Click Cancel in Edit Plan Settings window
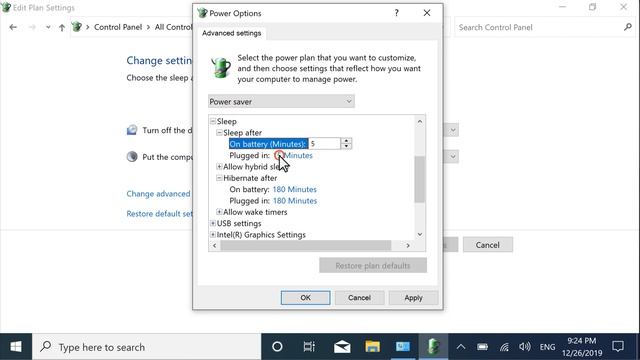The height and width of the screenshot is (360, 640). pyautogui.click(x=487, y=245)
